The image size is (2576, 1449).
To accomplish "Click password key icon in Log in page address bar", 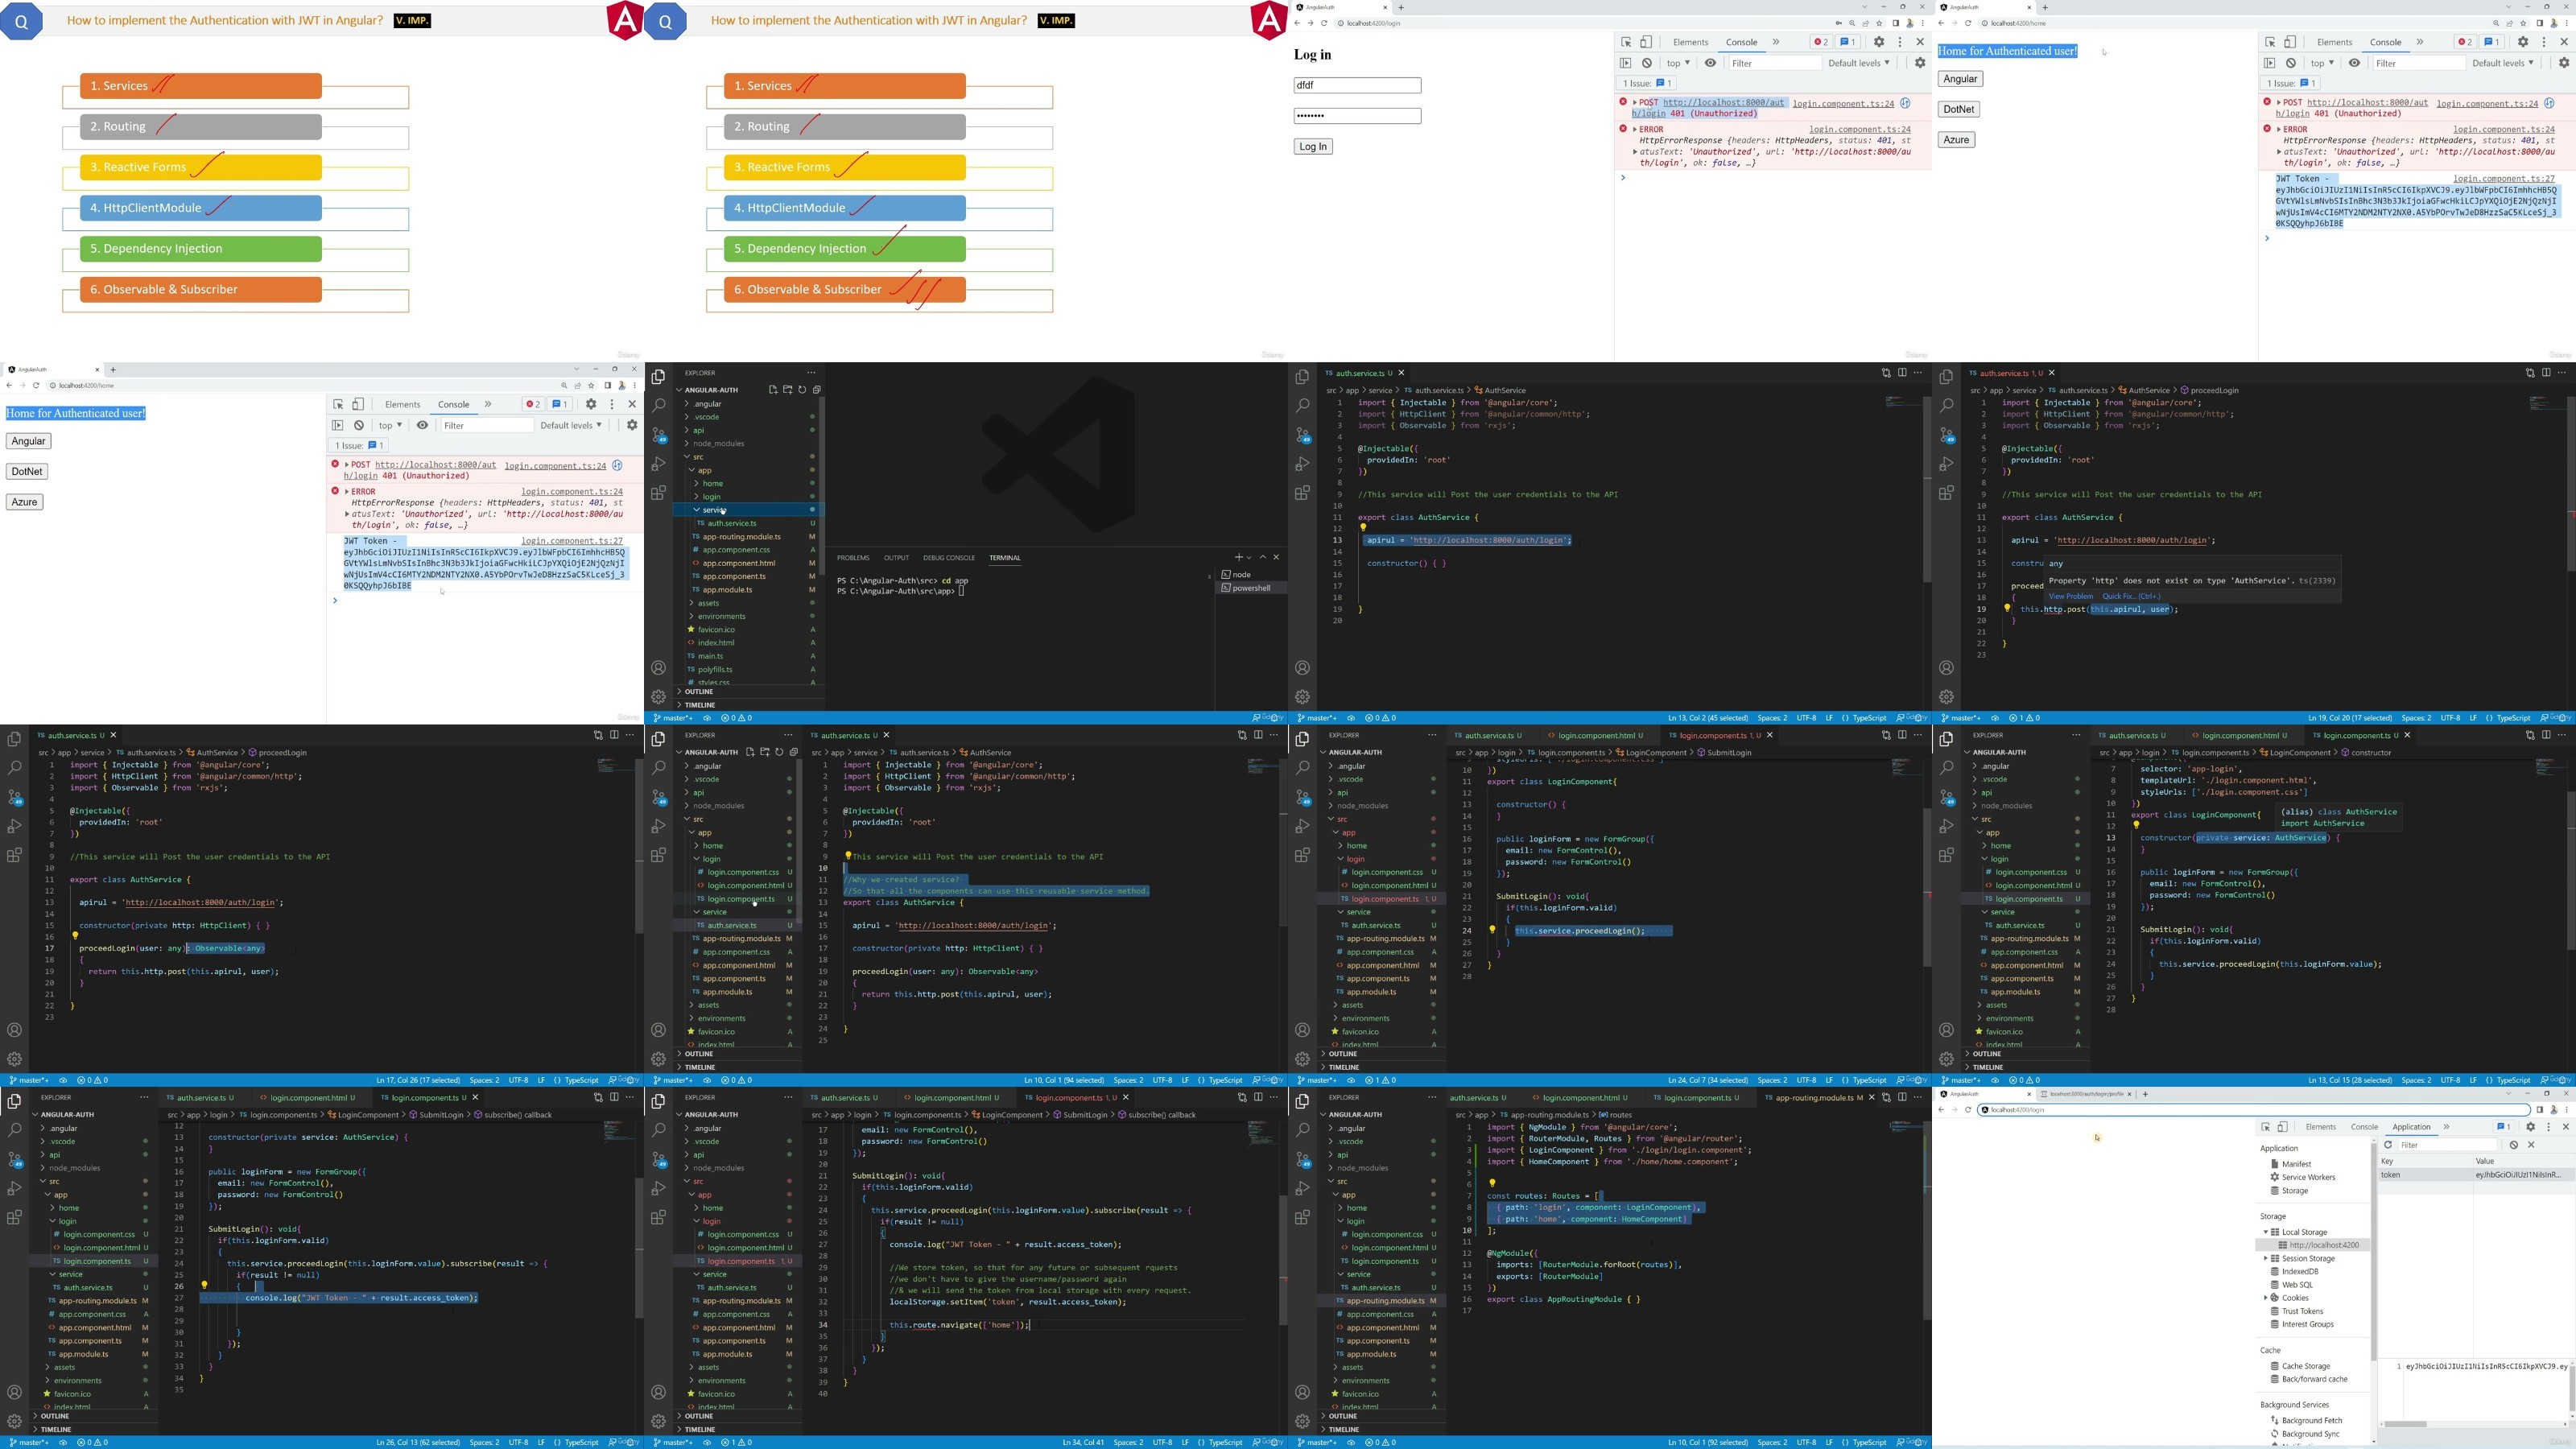I will click(1838, 23).
